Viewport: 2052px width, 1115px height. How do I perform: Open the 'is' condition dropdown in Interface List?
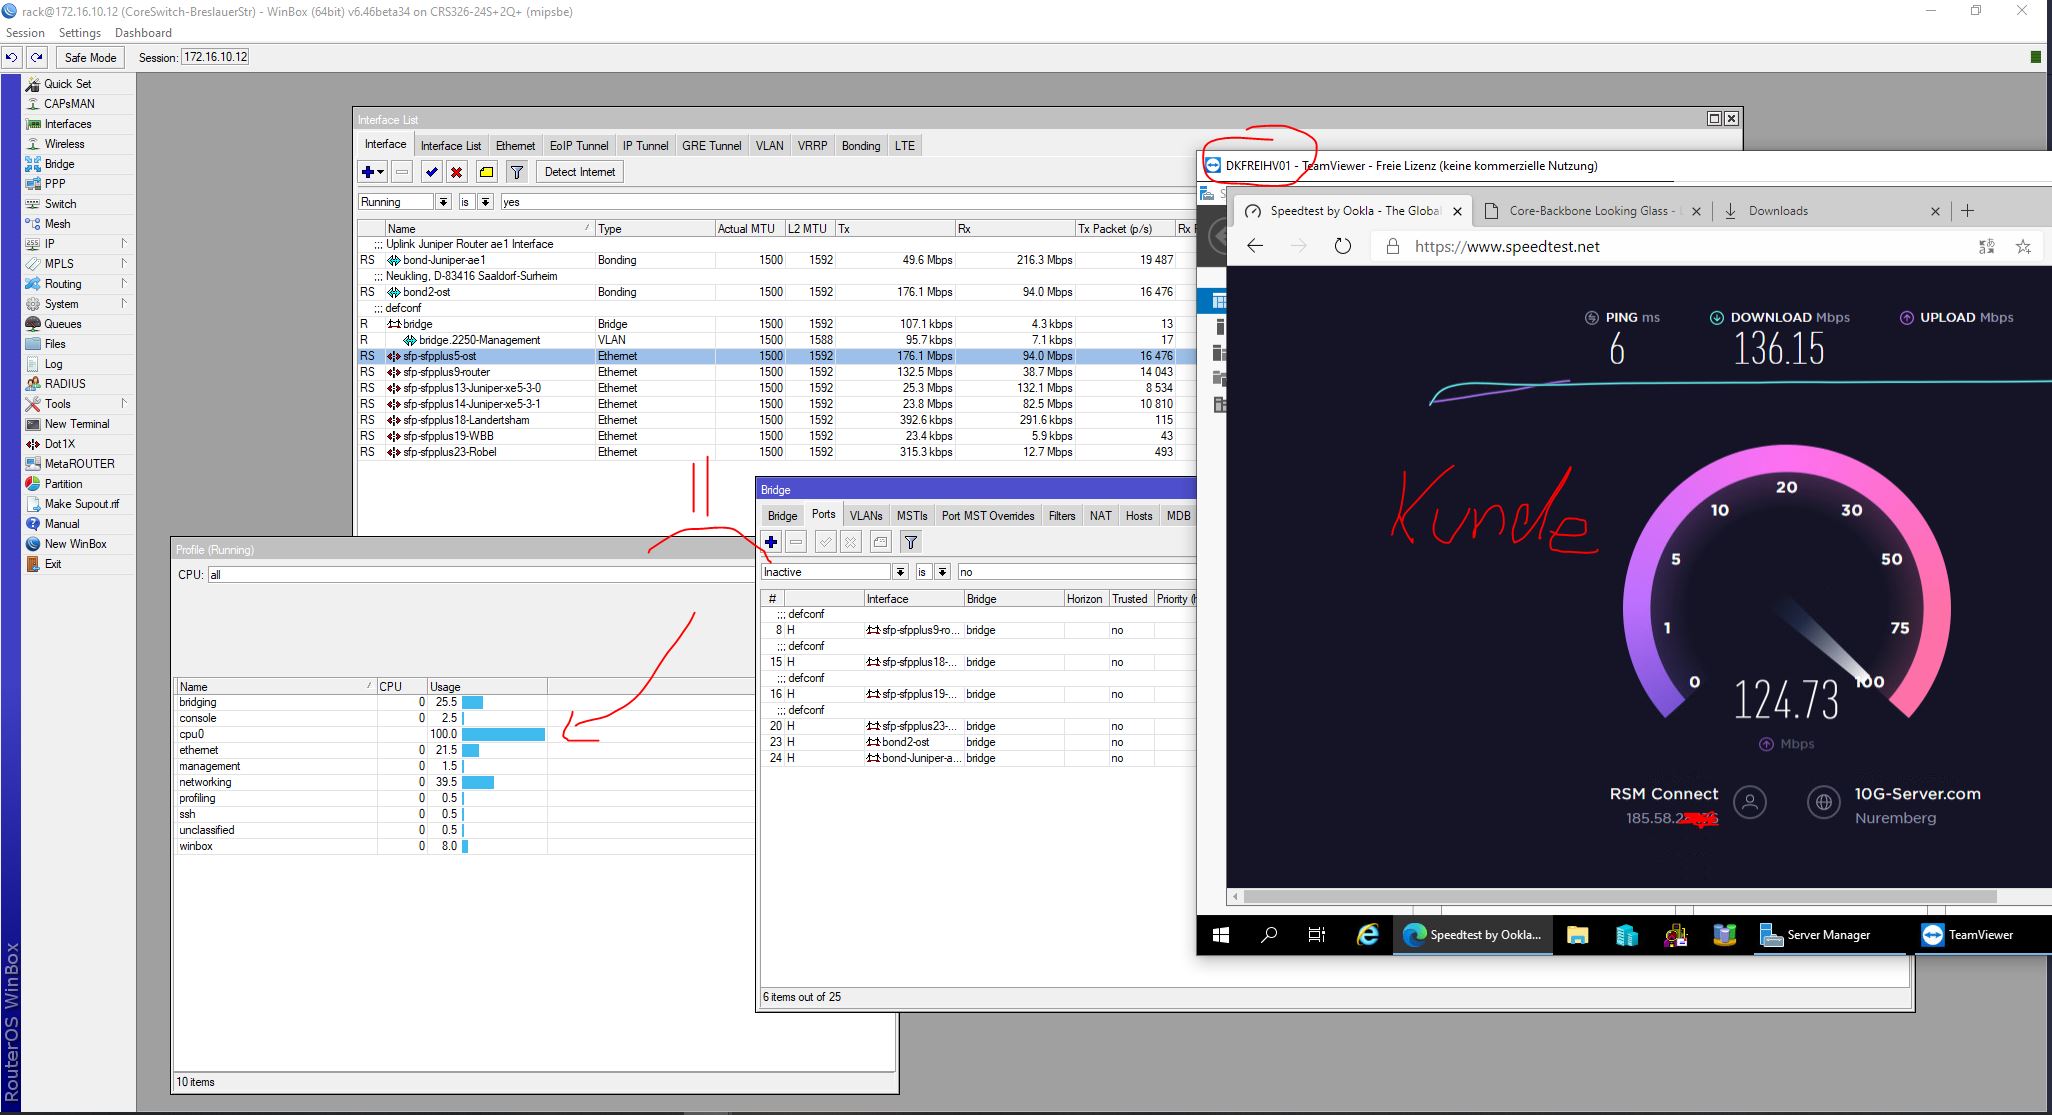pos(485,202)
